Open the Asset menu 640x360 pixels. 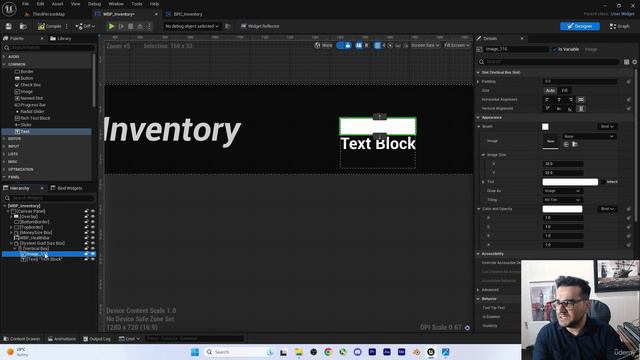57,4
